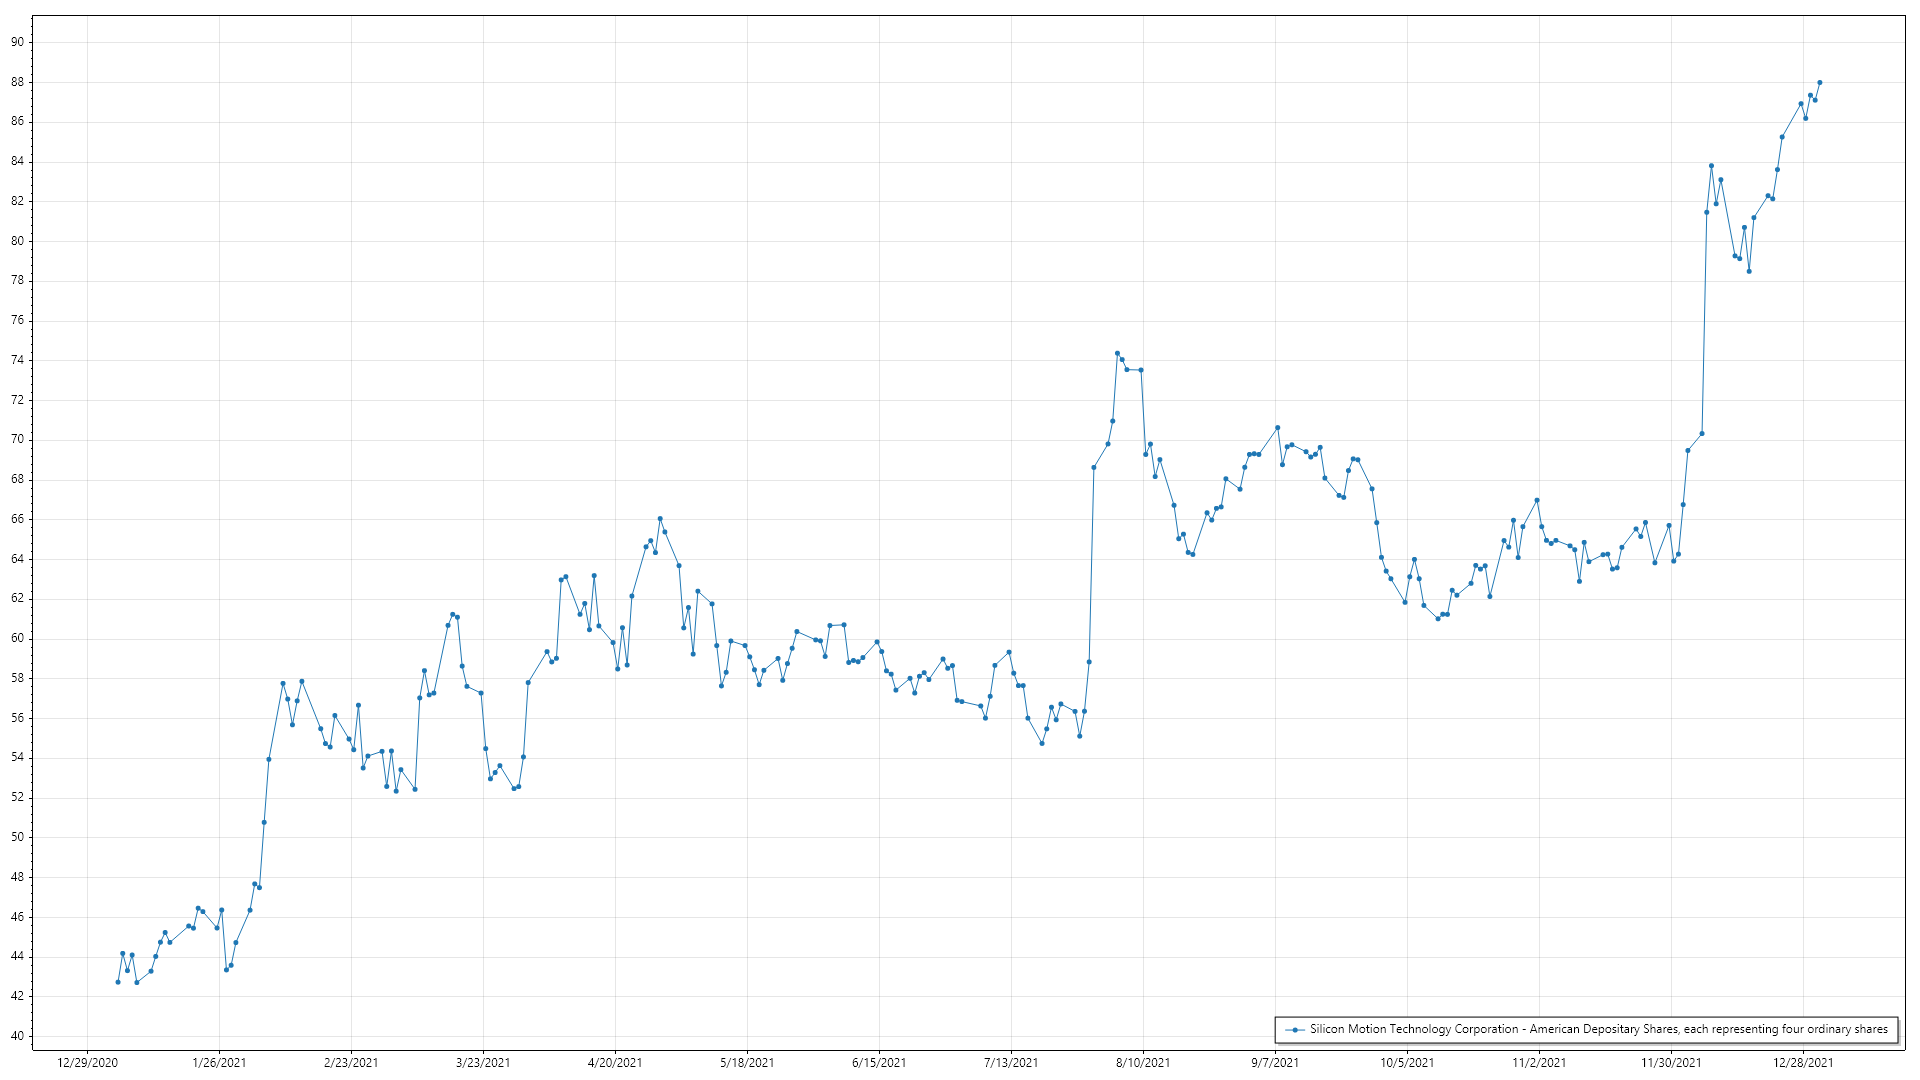Click the 4/20/2021 x-axis date label
Screen dimensions: 1920x1080
(x=615, y=1063)
